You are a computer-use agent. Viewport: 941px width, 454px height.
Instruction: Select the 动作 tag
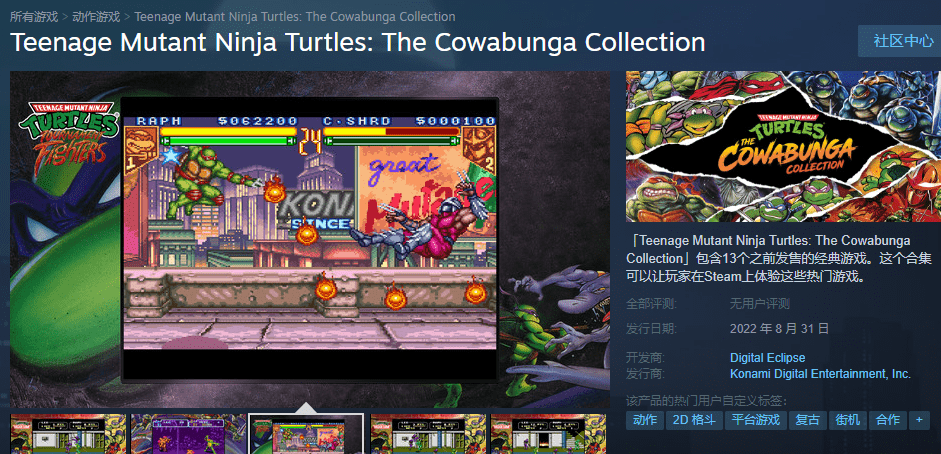645,420
